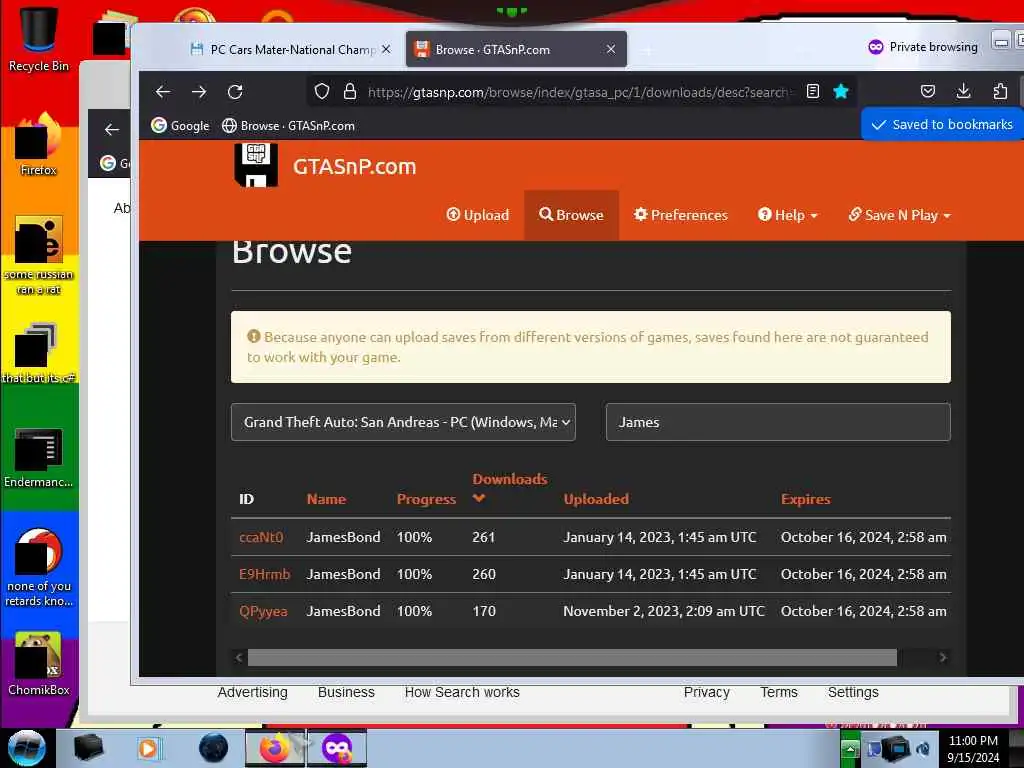Open save ccaNt0 link
Image resolution: width=1024 pixels, height=768 pixels.
coord(261,537)
